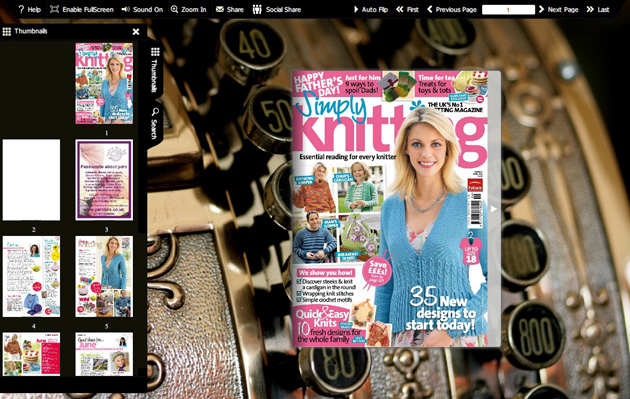Viewport: 630px width, 399px height.
Task: Click the Previous Page chevron icon
Action: tap(430, 9)
